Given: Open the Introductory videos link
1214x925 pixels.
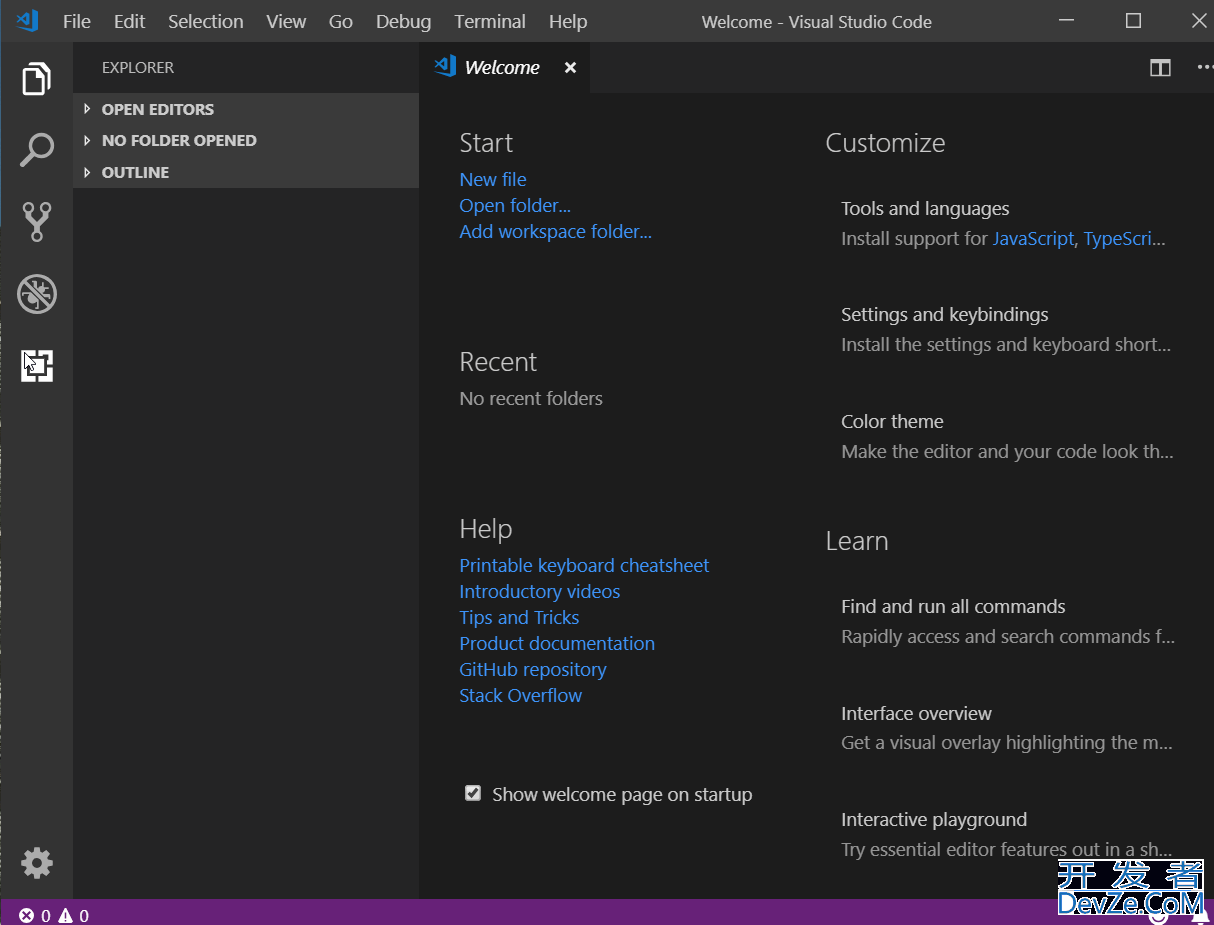Looking at the screenshot, I should click(540, 591).
